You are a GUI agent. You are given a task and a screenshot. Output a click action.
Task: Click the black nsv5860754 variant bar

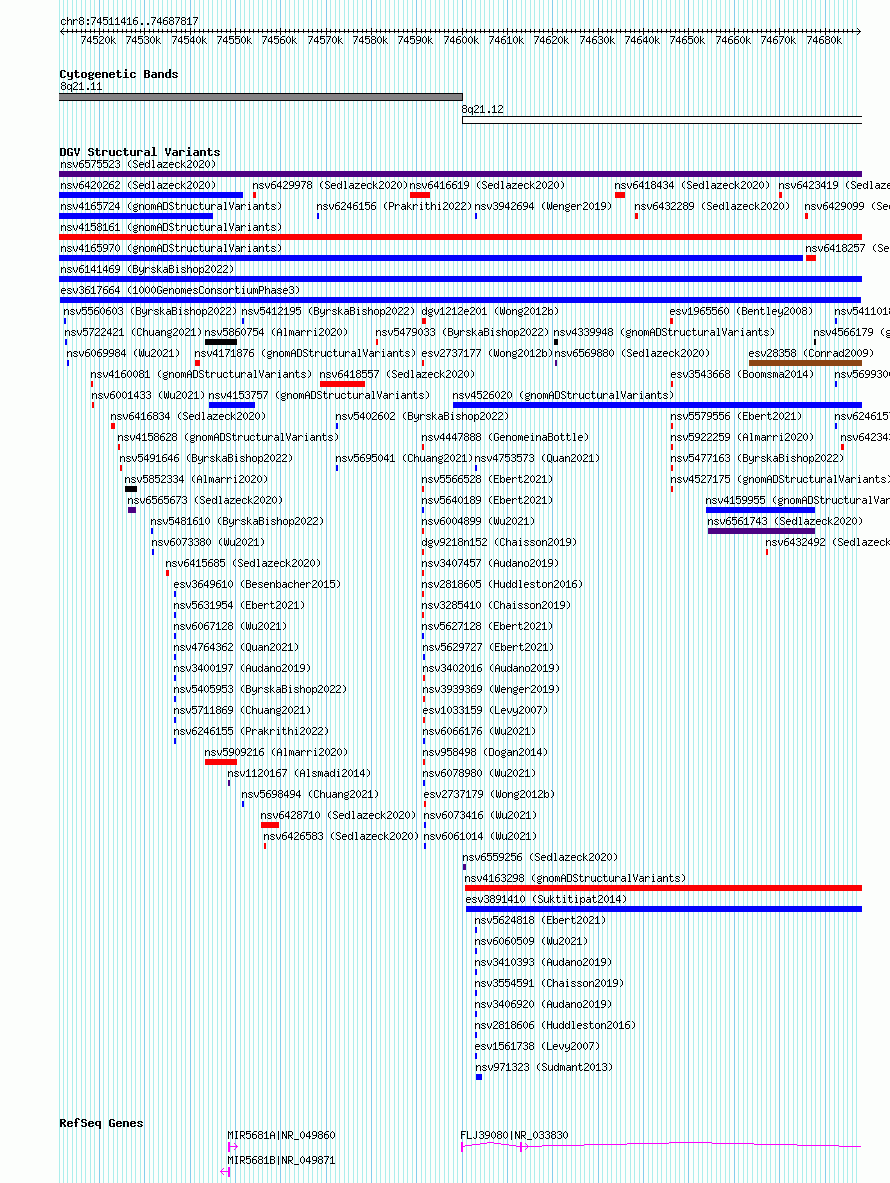(x=221, y=343)
